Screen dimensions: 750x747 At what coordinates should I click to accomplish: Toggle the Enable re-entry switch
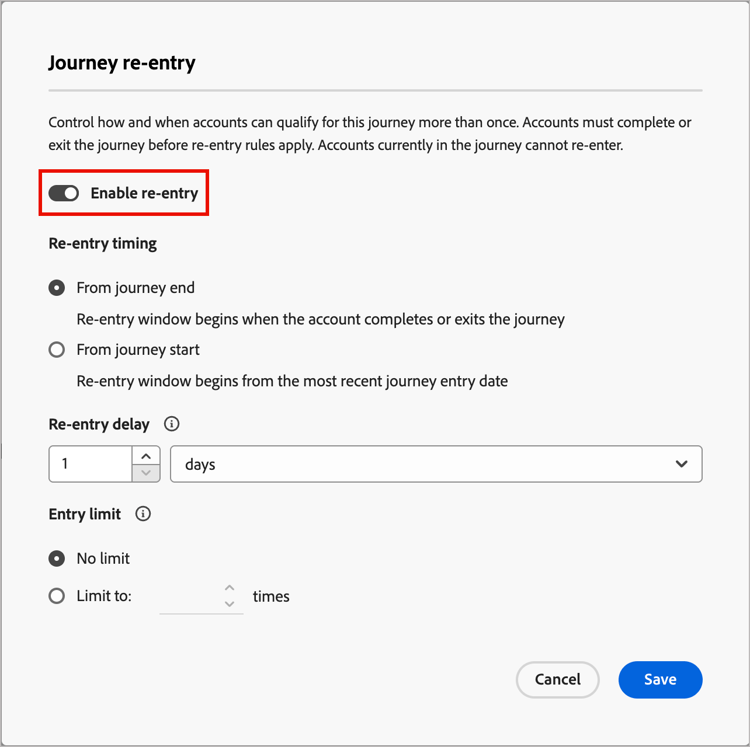(x=64, y=193)
